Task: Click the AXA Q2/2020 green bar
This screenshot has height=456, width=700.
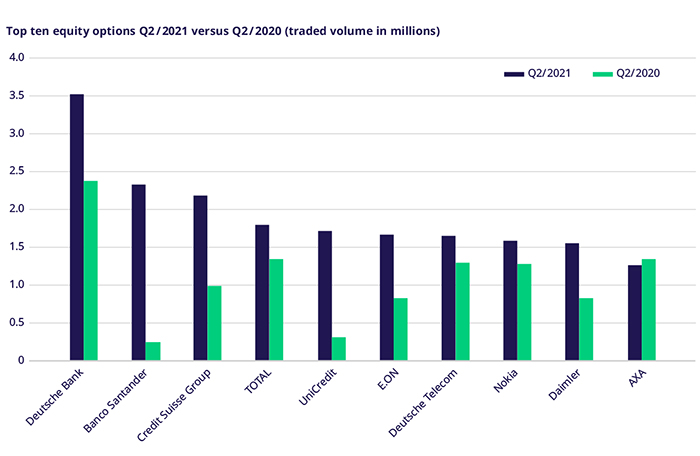Action: tap(648, 309)
